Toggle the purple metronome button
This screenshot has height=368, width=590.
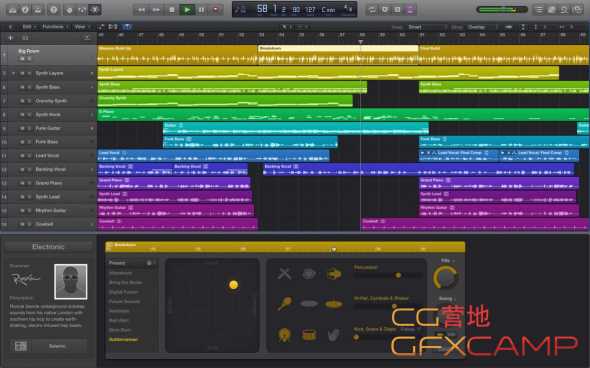[411, 10]
